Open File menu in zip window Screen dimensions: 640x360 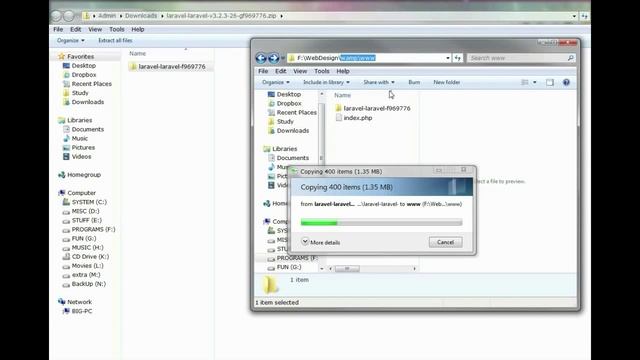pyautogui.click(x=58, y=29)
